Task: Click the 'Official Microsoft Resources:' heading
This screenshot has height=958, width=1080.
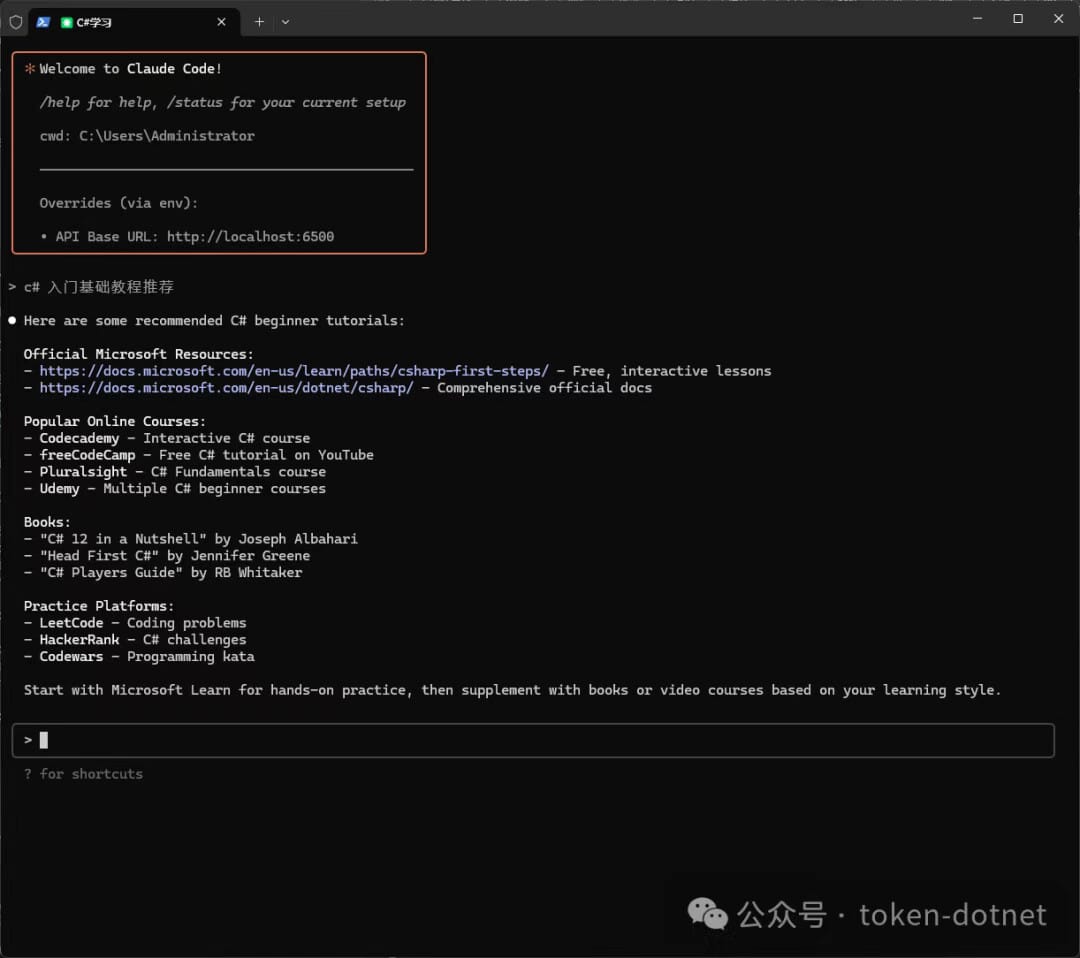Action: pyautogui.click(x=138, y=354)
